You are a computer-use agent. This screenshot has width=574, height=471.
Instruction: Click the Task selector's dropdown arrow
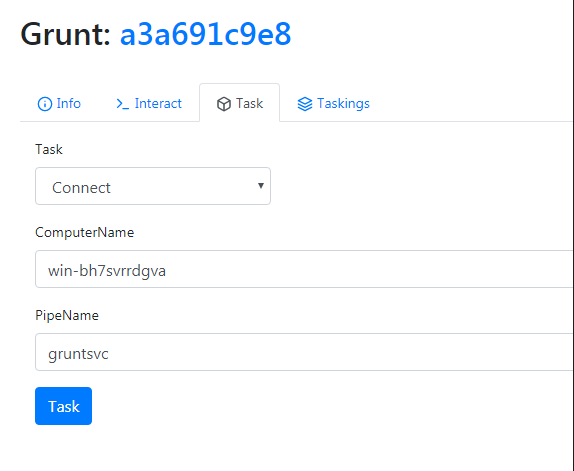point(261,186)
